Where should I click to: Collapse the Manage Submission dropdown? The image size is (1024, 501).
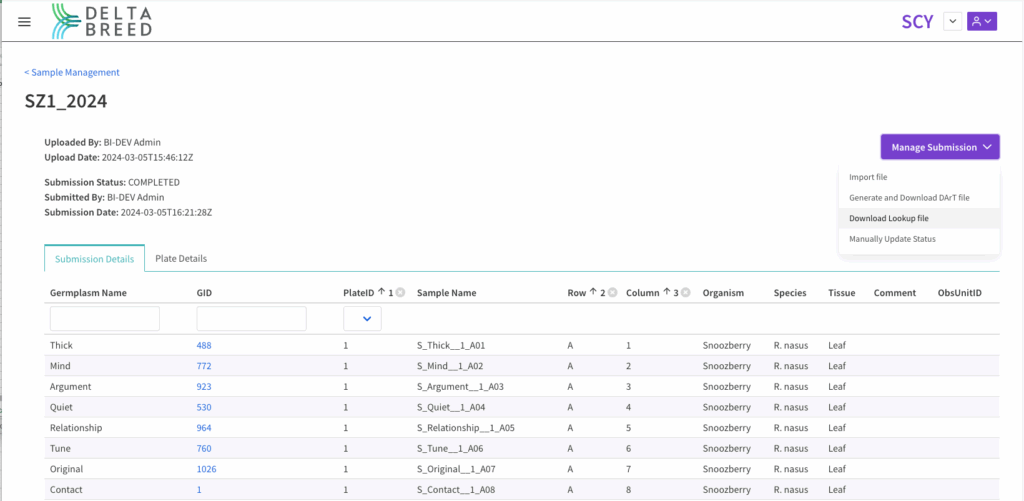tap(939, 147)
